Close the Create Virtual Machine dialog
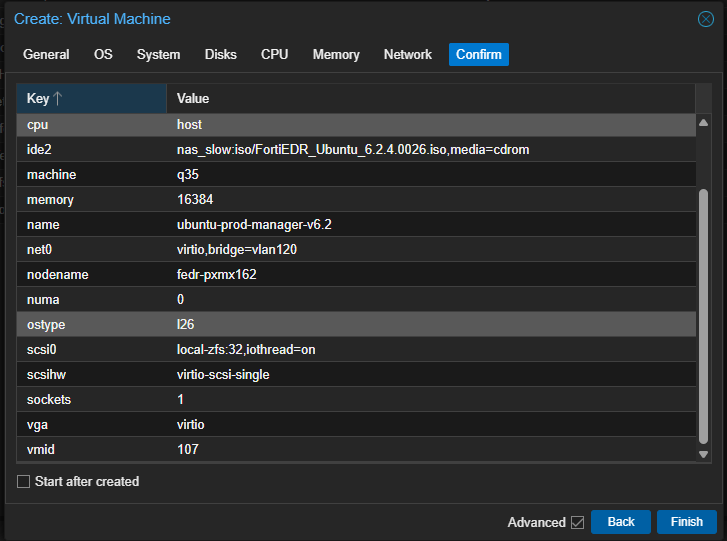This screenshot has width=727, height=541. tap(705, 19)
